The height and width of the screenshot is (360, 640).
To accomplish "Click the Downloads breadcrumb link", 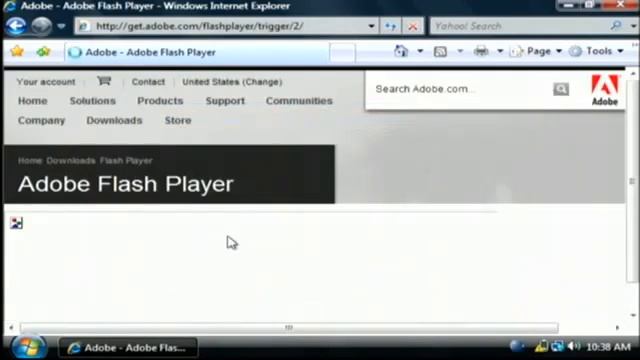I will coord(71,161).
